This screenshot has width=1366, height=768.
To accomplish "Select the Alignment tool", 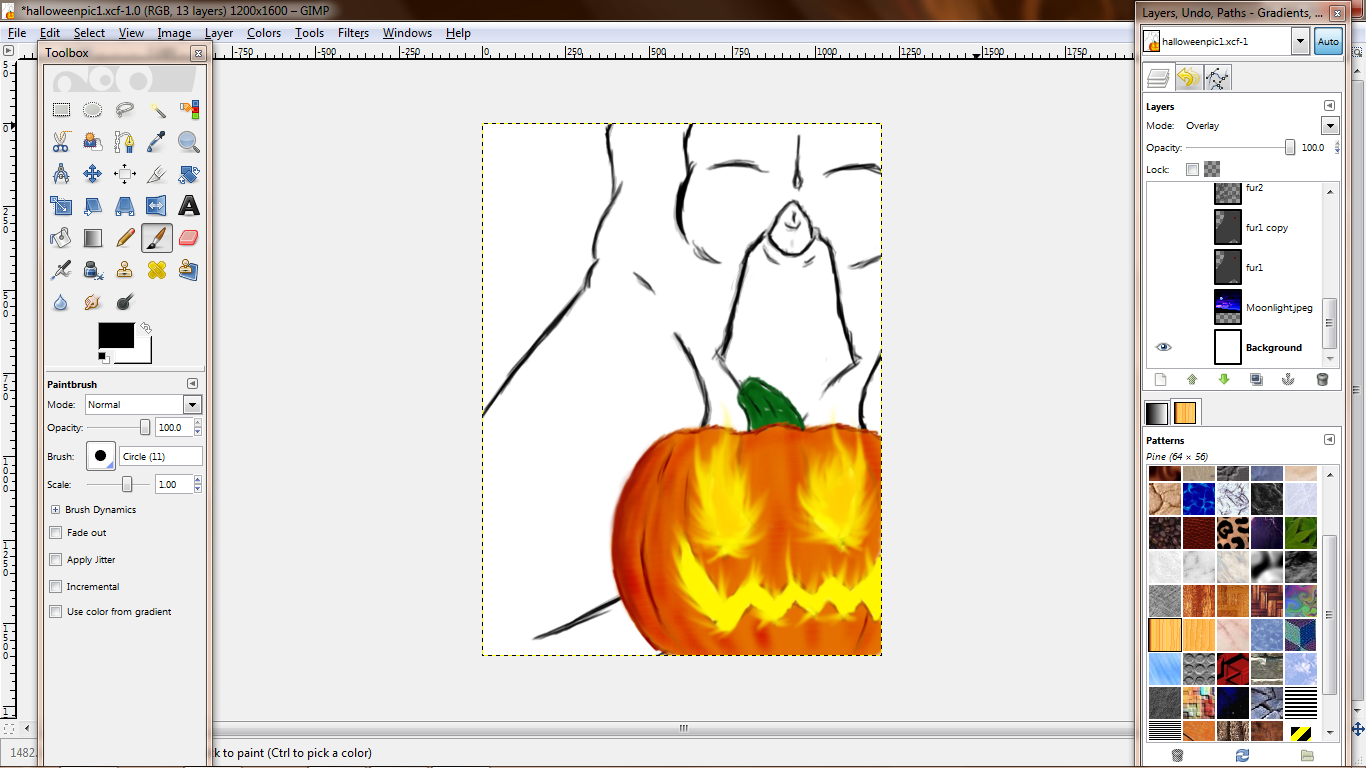I will (x=125, y=174).
